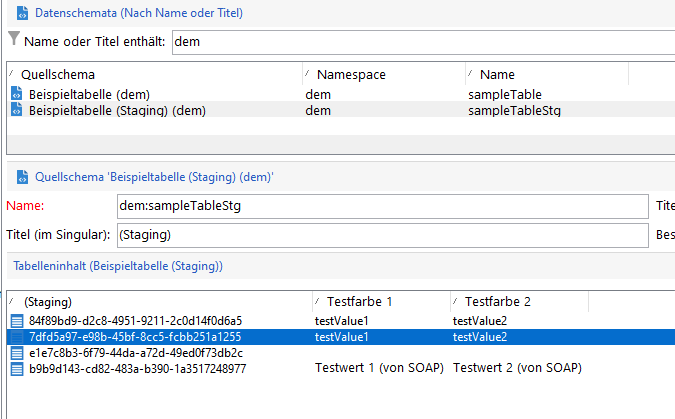Click the Quellschema details header icon

[x=19, y=177]
